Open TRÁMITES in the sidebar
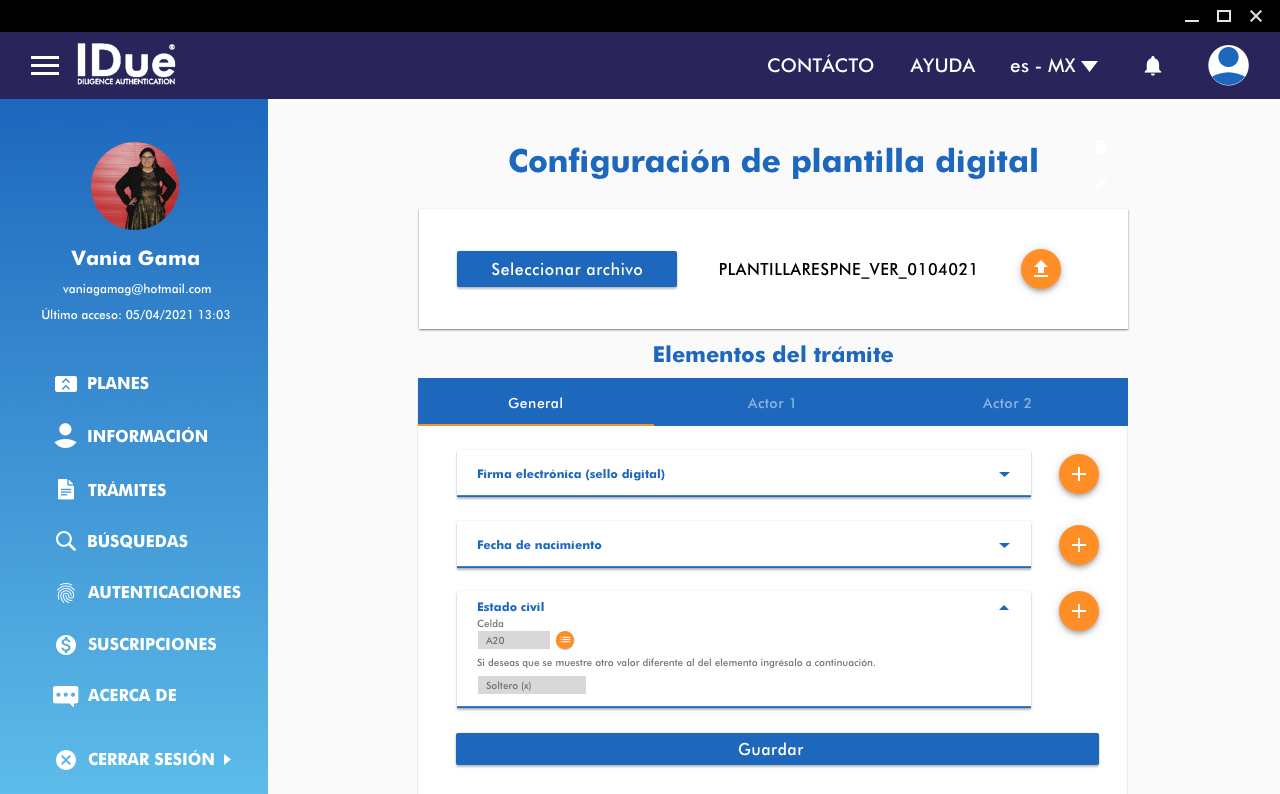Viewport: 1280px width, 794px height. click(x=126, y=490)
